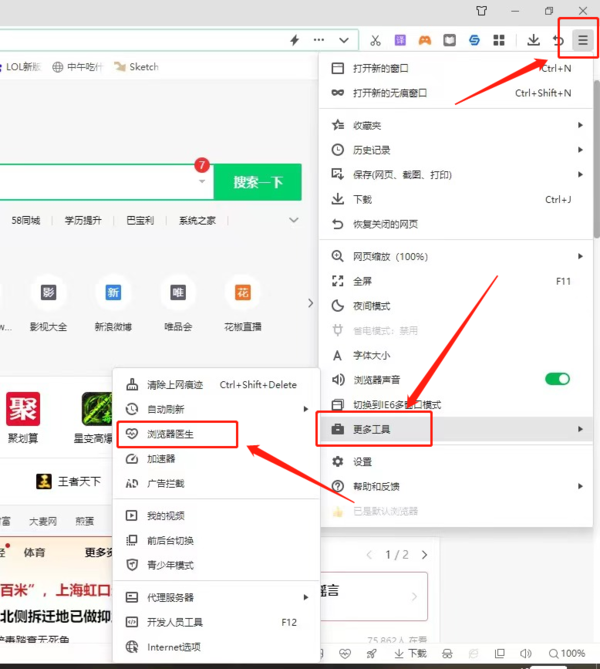The image size is (600, 669).
Task: Open address bar dropdown arrow
Action: (x=344, y=41)
